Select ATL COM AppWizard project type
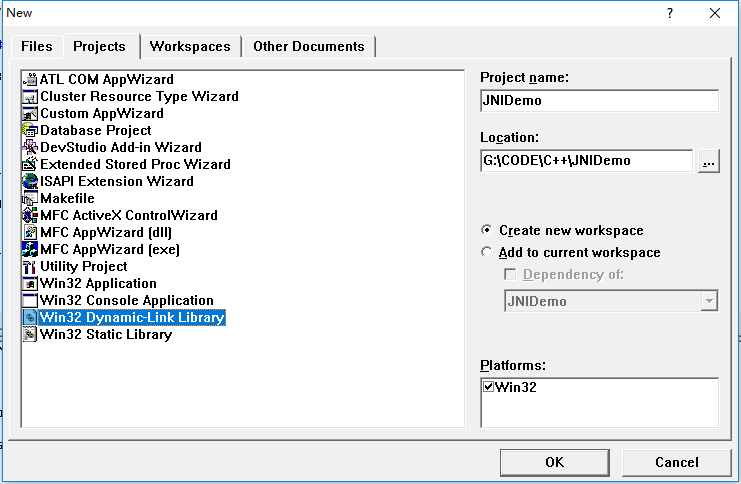 tap(107, 79)
